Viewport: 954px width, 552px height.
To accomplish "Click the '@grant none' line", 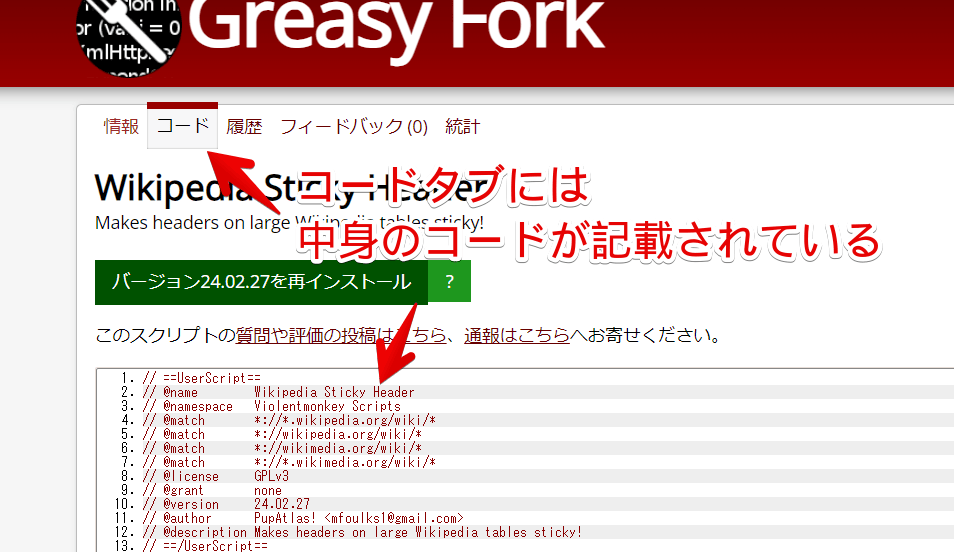I will [212, 490].
